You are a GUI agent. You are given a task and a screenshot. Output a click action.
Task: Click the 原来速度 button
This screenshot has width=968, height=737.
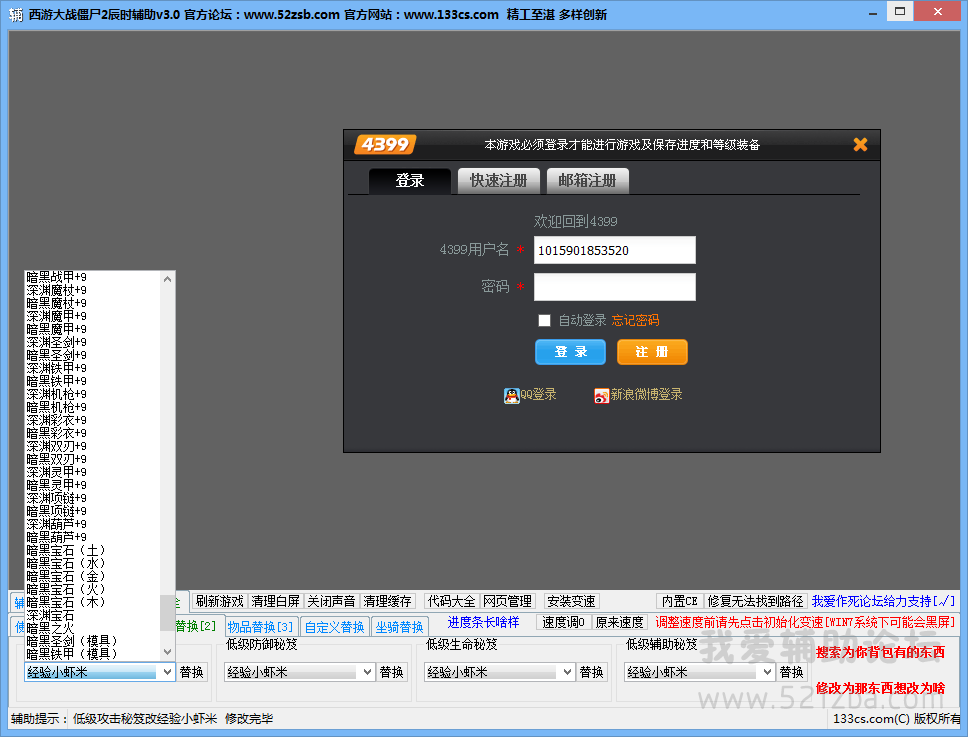point(619,622)
